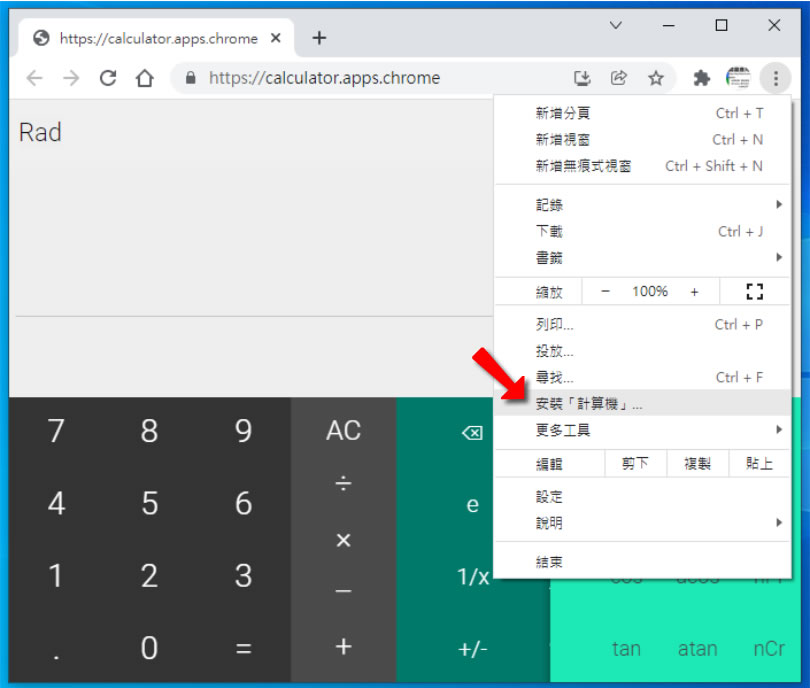
Task: Click the tan function key
Action: pyautogui.click(x=626, y=649)
